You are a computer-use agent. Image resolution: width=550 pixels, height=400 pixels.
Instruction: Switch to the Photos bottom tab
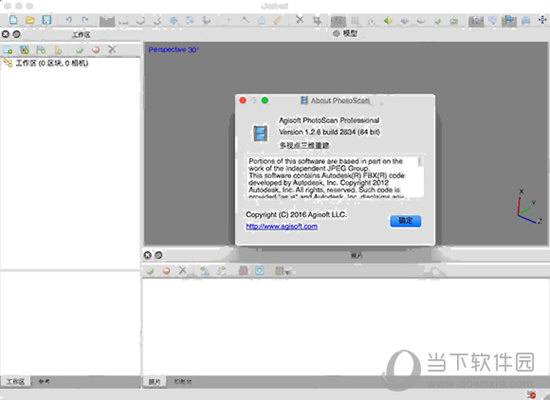[x=155, y=382]
